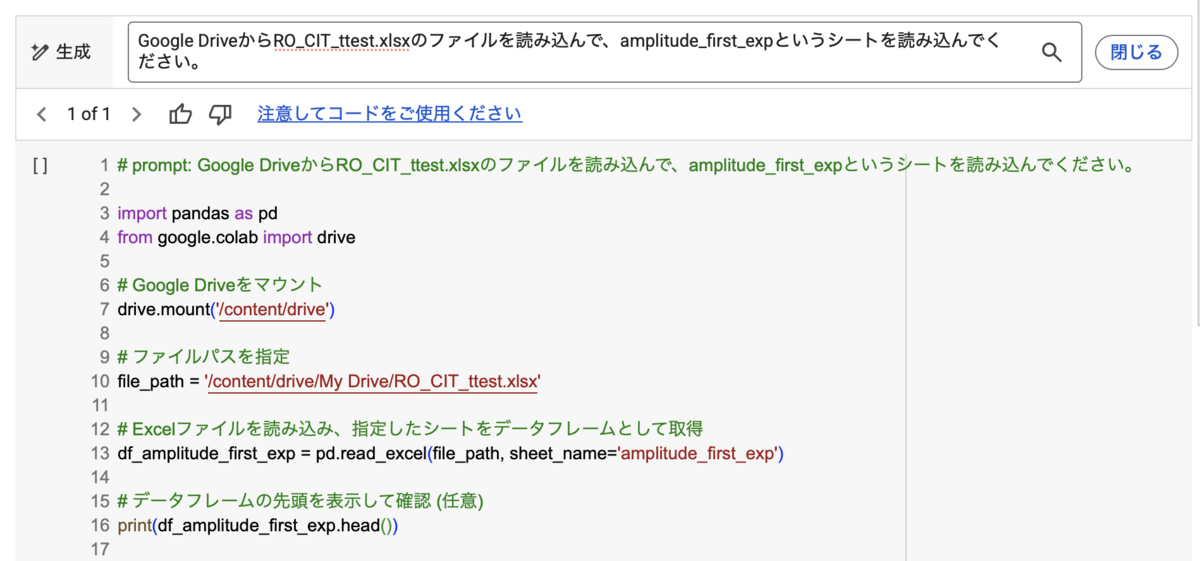
Task: Click the '# ファイルパスを指定' comment
Action: pos(204,357)
